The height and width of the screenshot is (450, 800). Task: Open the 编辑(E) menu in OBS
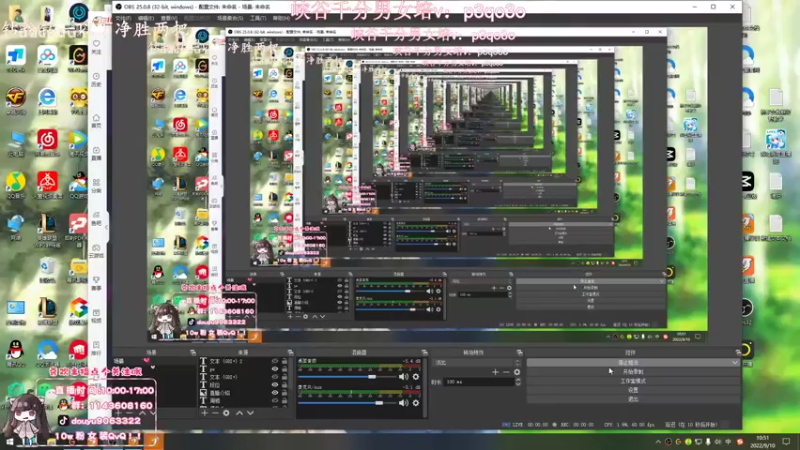(146, 18)
